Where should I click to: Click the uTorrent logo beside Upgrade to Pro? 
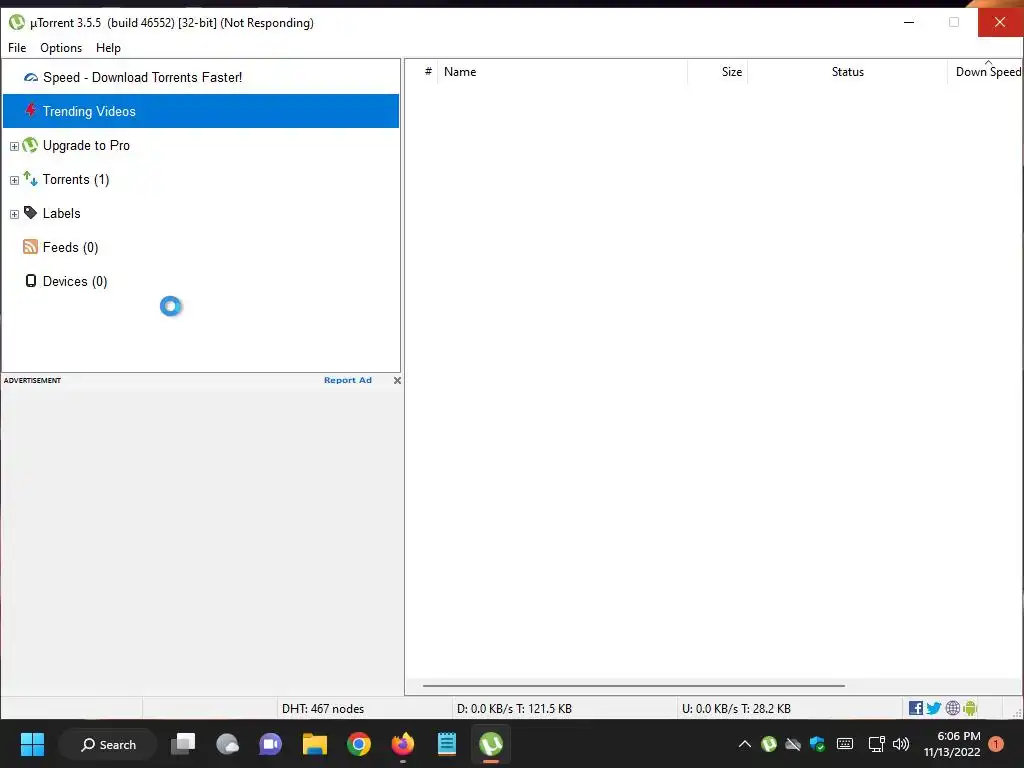pyautogui.click(x=30, y=145)
